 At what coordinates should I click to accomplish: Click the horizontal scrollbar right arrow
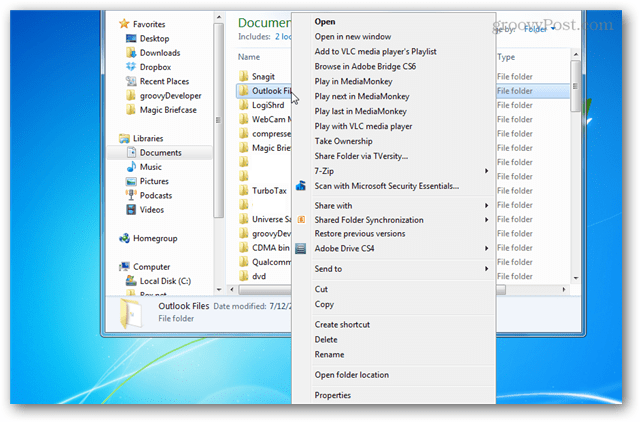(x=563, y=289)
